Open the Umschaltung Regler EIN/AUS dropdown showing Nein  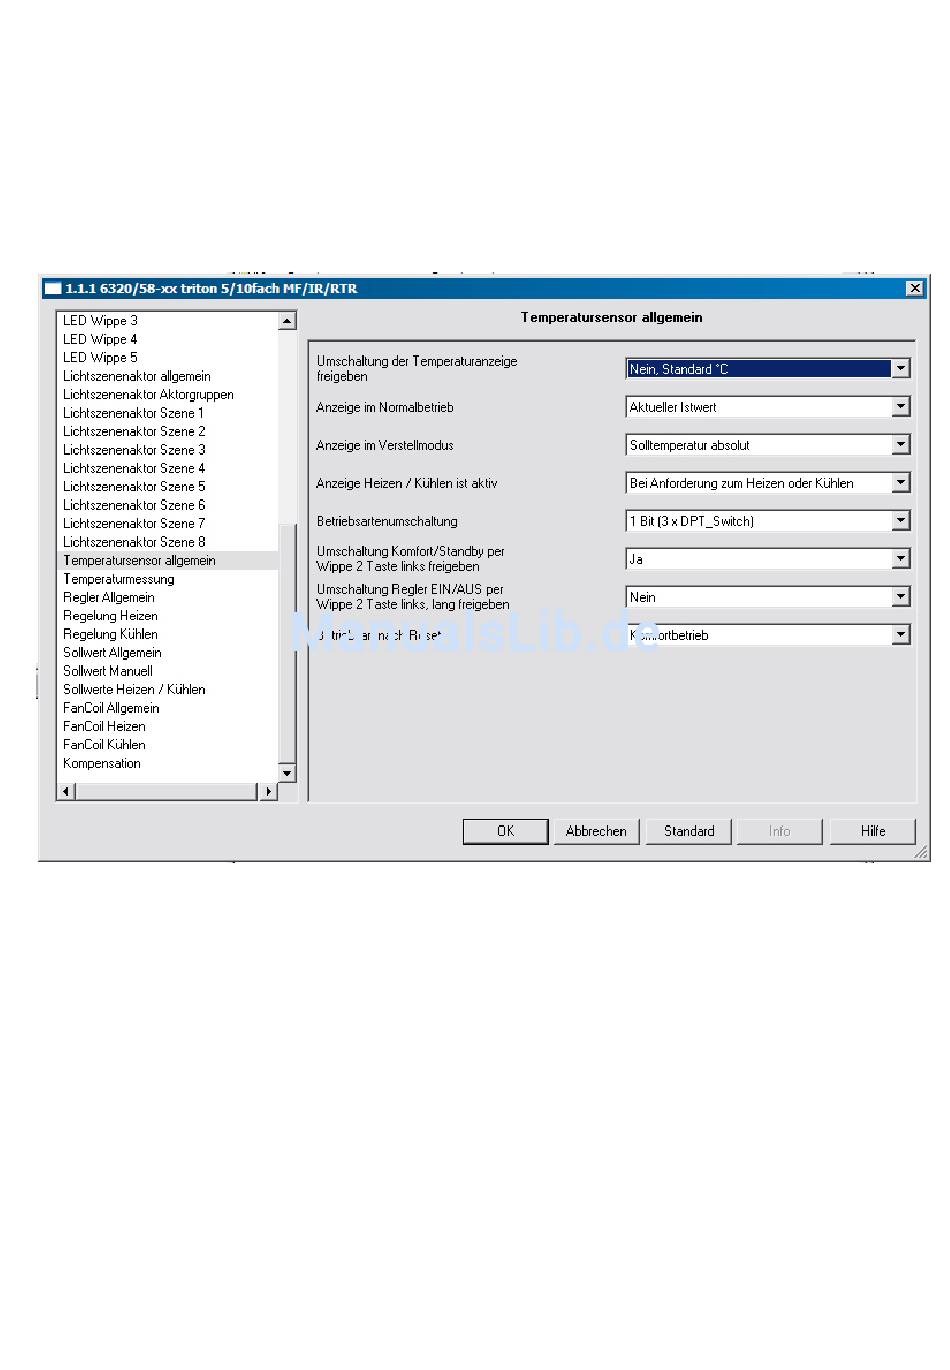[x=768, y=597]
